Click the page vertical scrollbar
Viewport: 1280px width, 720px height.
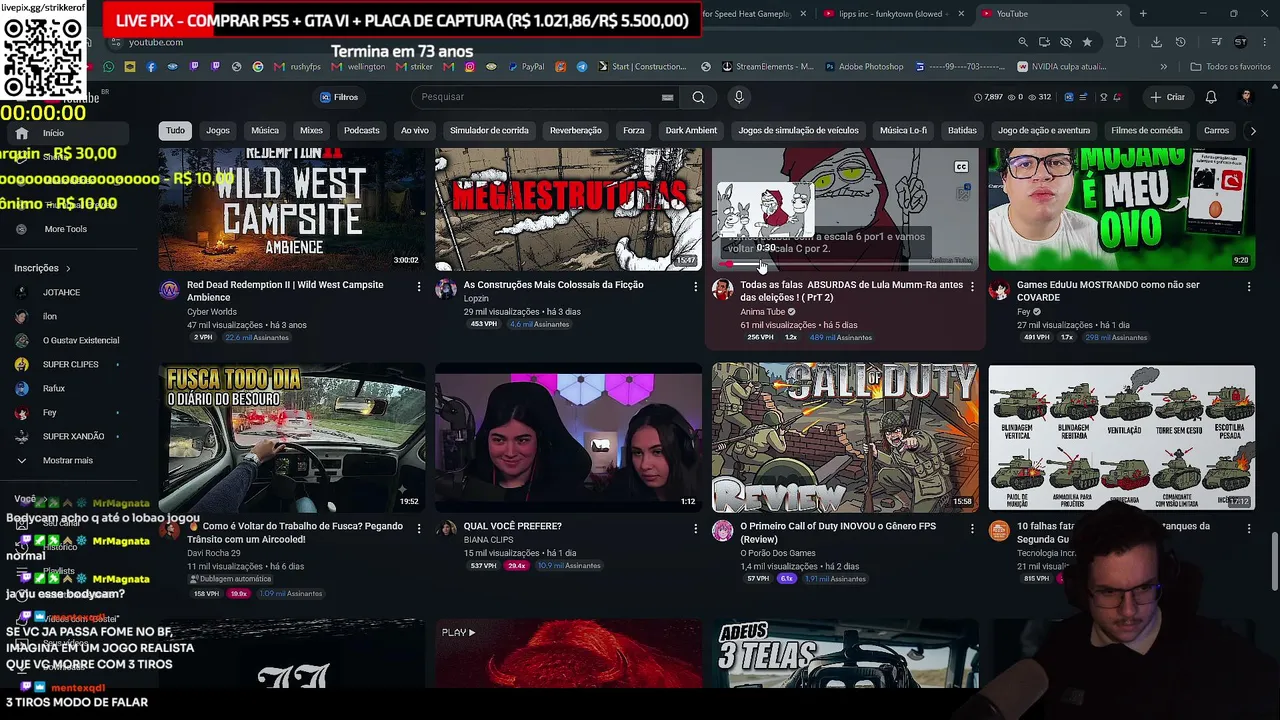tap(1275, 560)
